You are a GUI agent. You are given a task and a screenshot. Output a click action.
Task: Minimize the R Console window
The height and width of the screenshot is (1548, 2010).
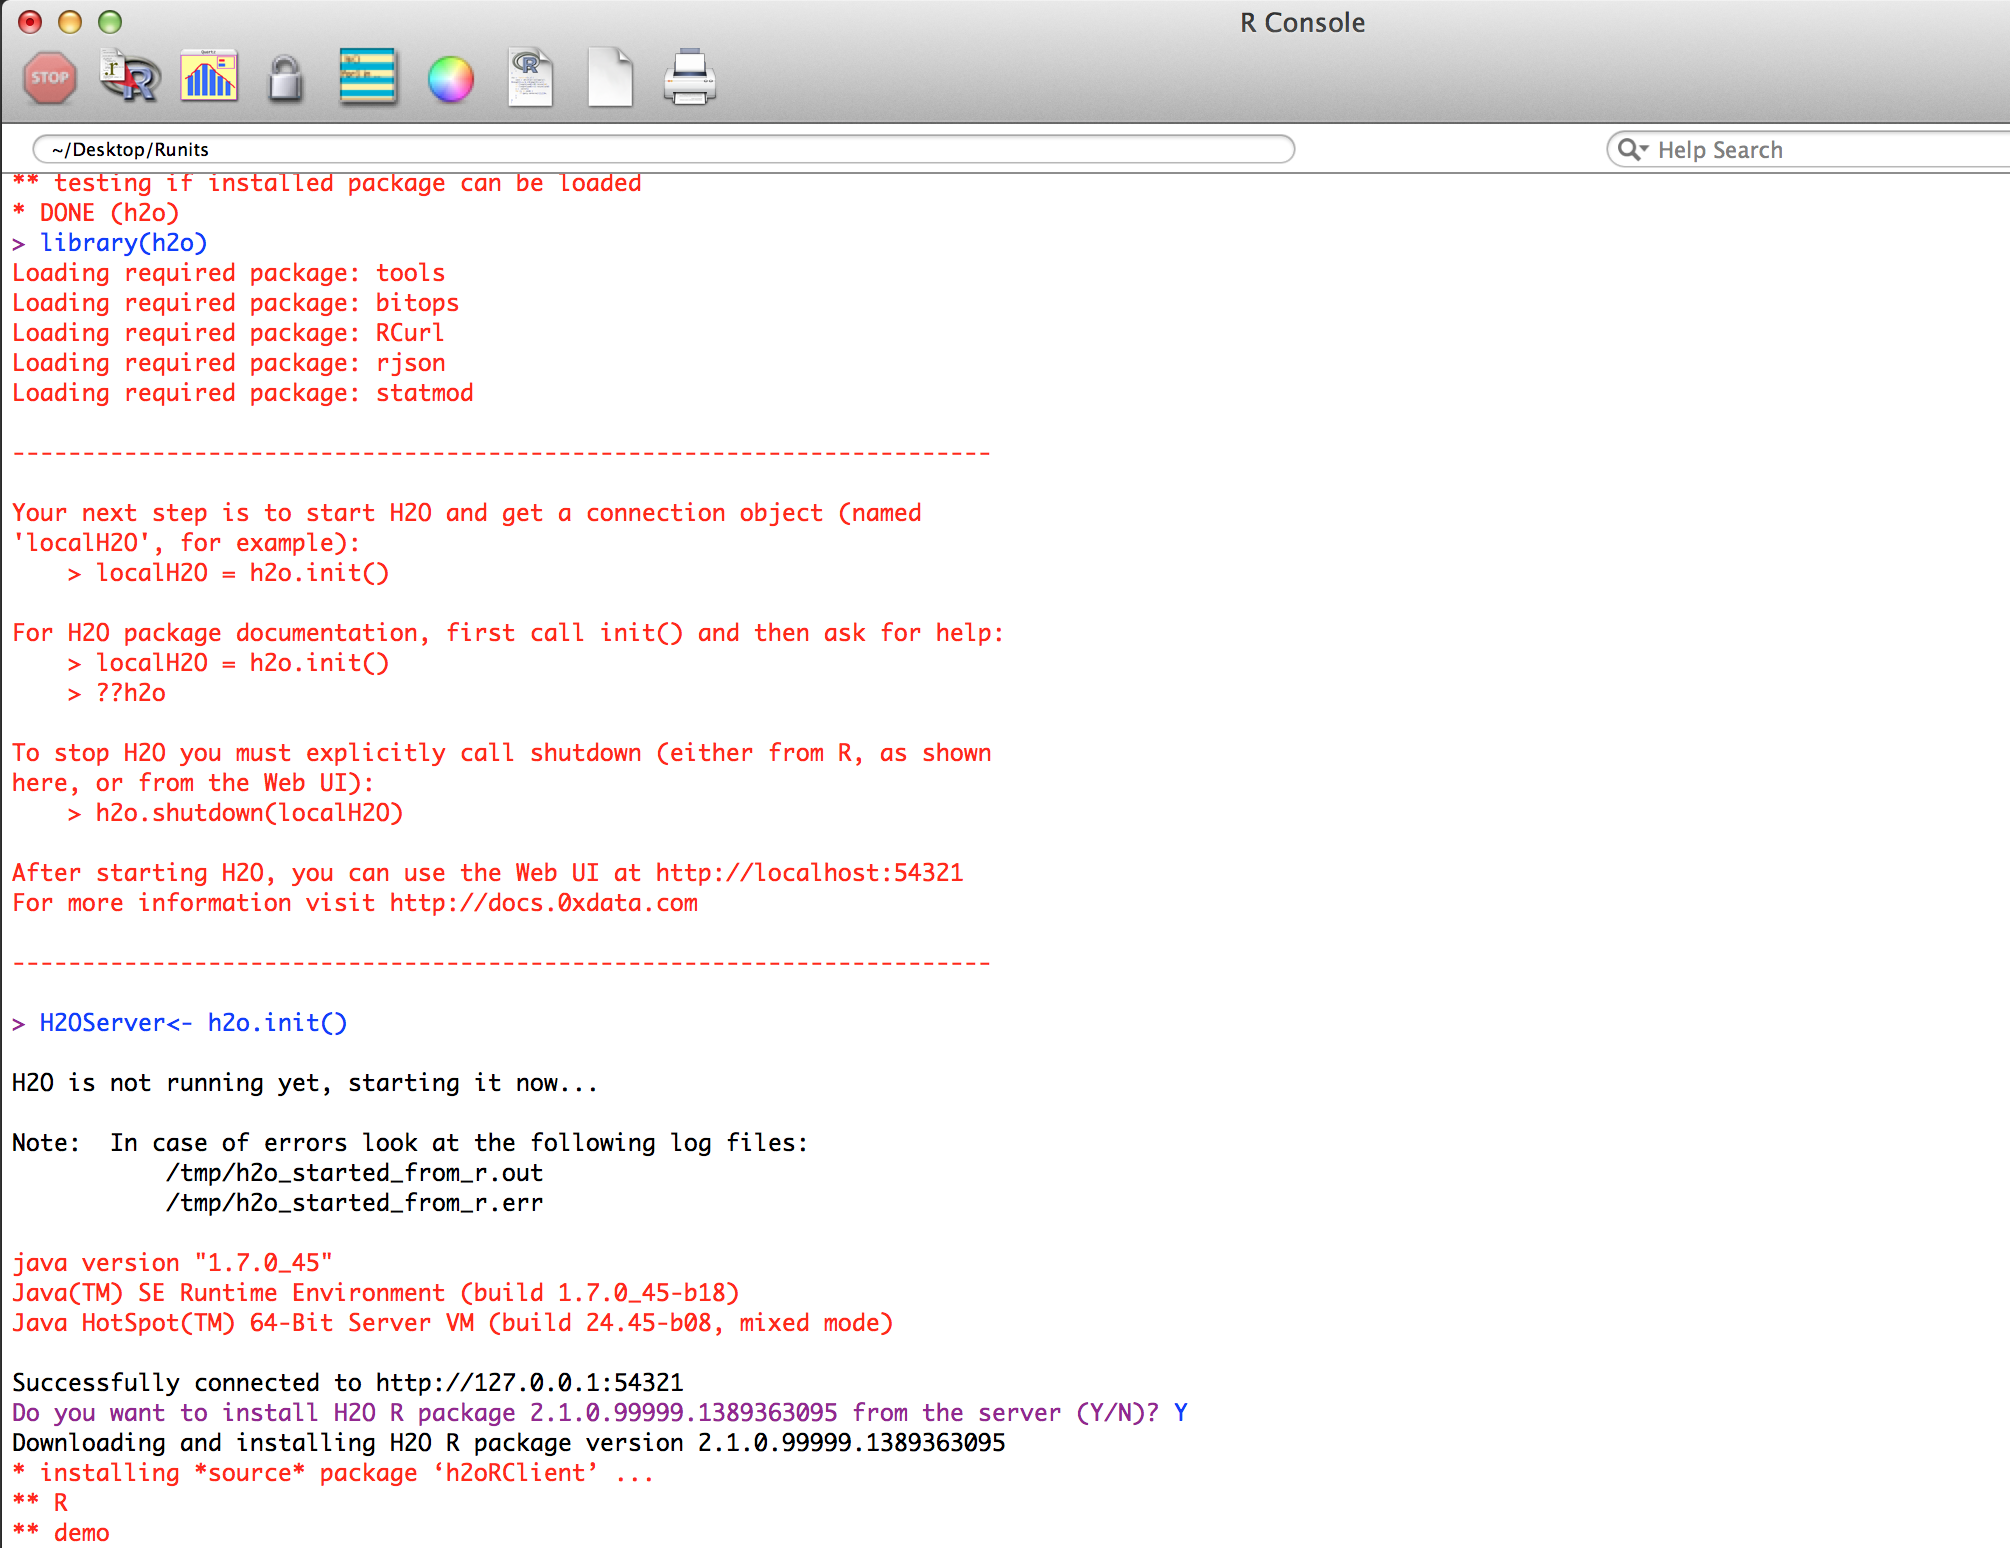(70, 22)
